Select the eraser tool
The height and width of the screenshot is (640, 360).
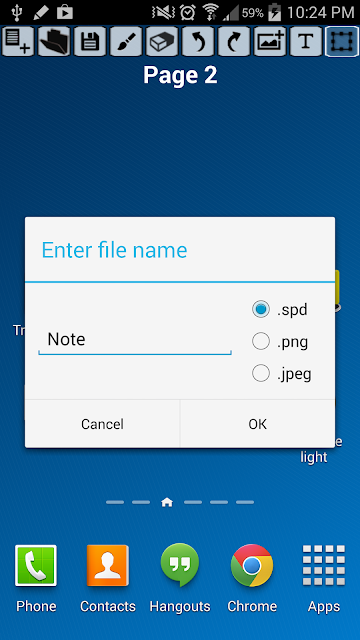pos(162,41)
